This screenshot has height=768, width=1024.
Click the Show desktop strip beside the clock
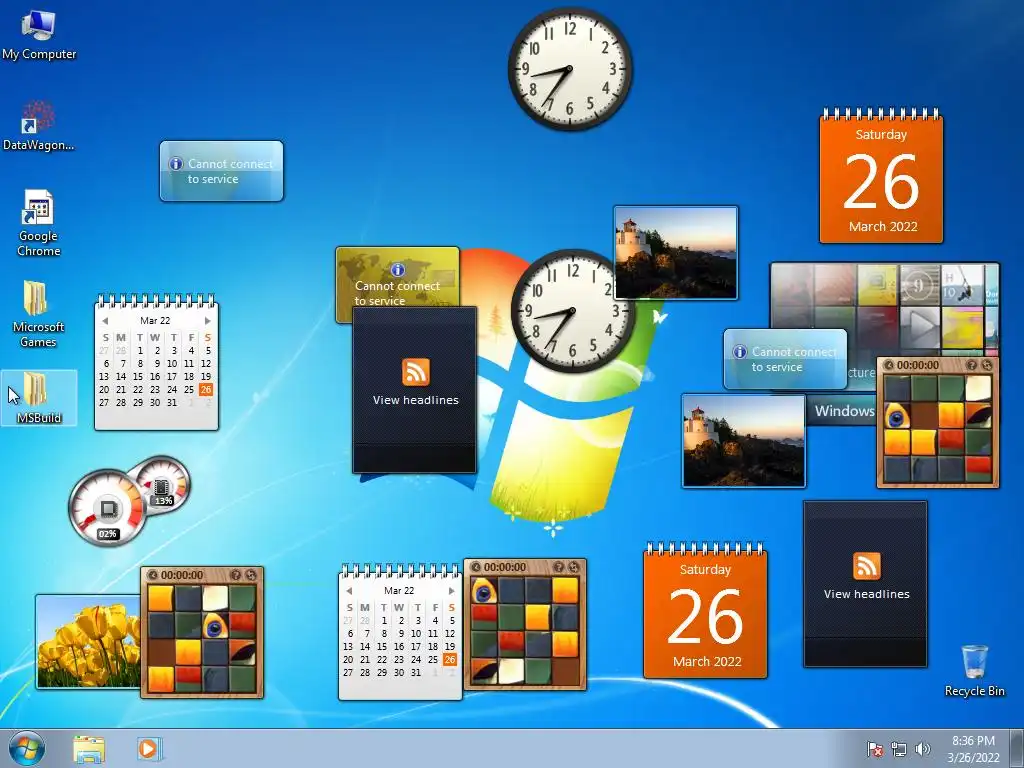[1016, 748]
